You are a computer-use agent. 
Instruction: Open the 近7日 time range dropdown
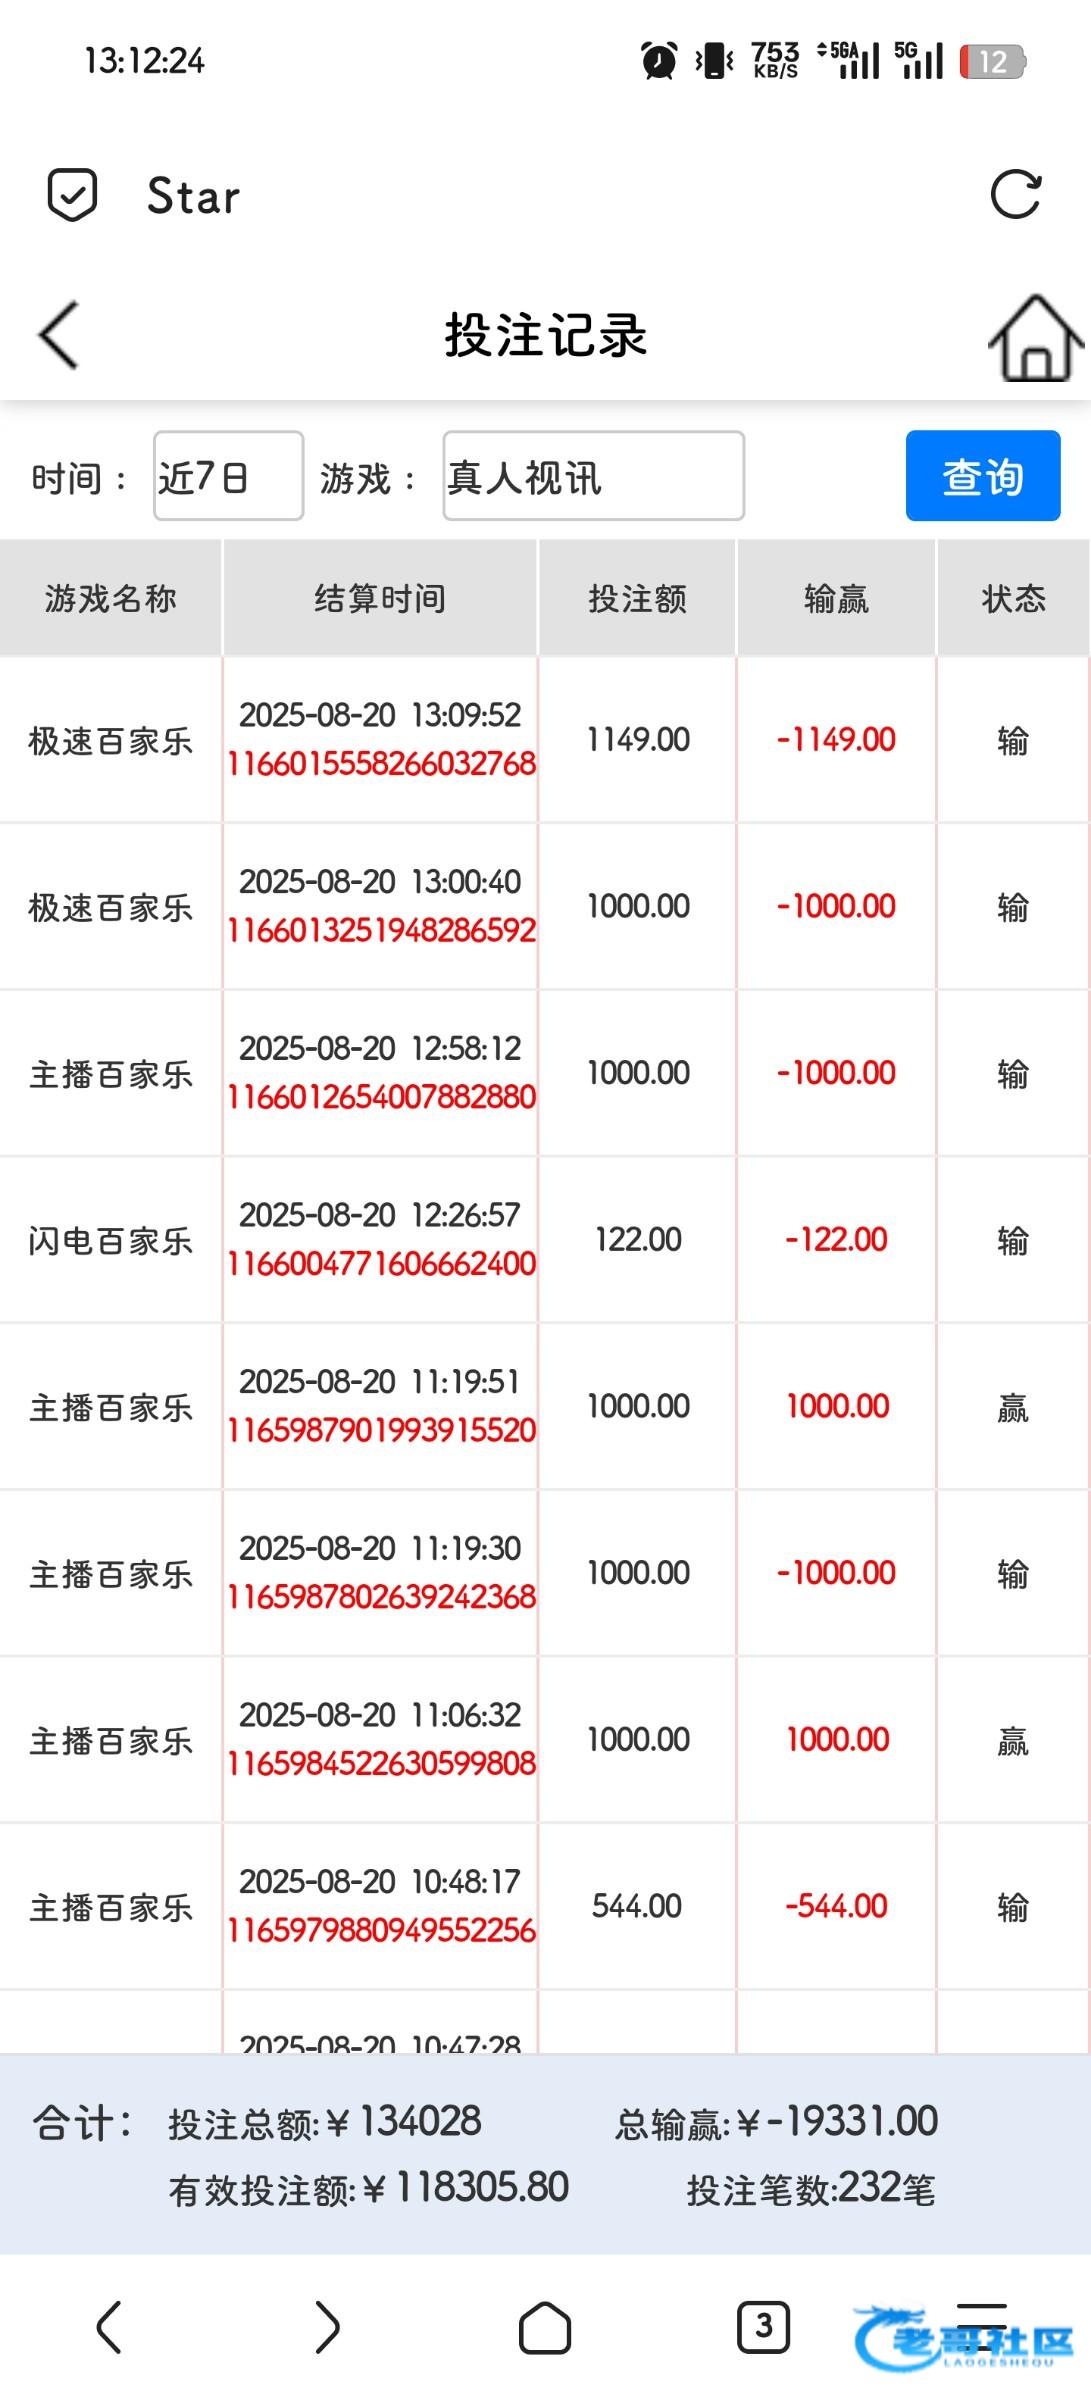click(x=228, y=476)
